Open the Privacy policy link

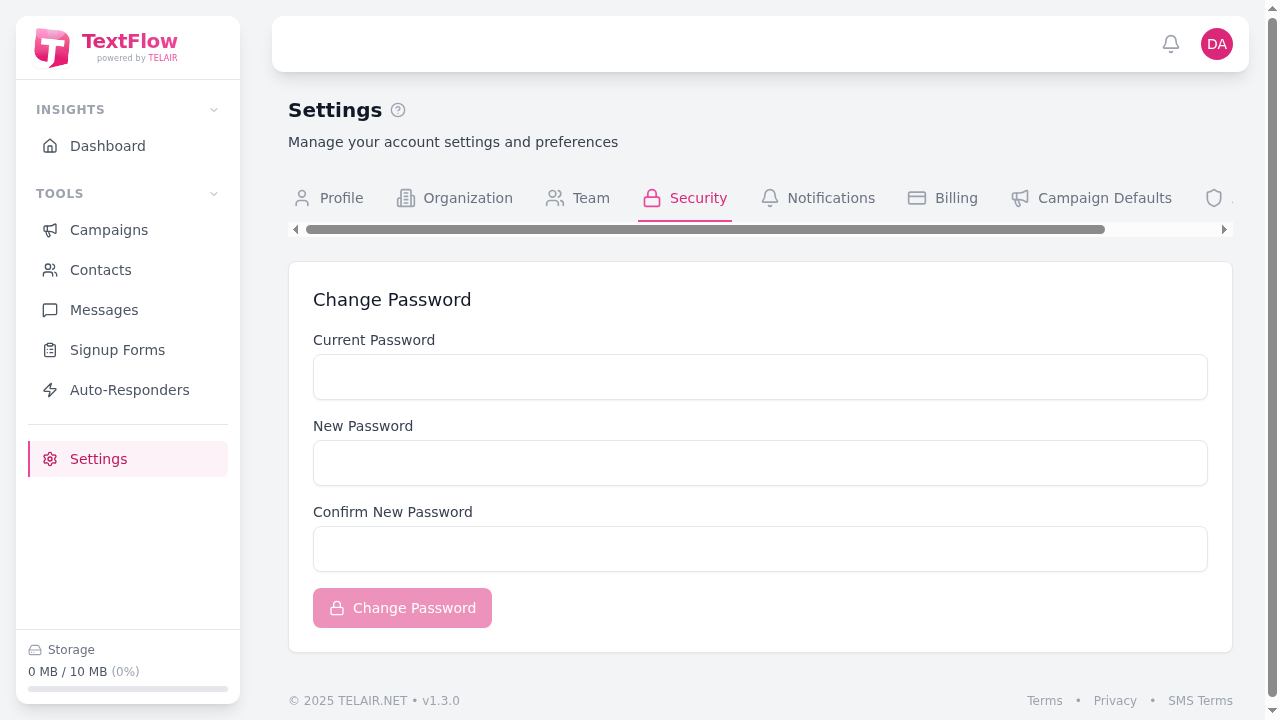point(1115,700)
